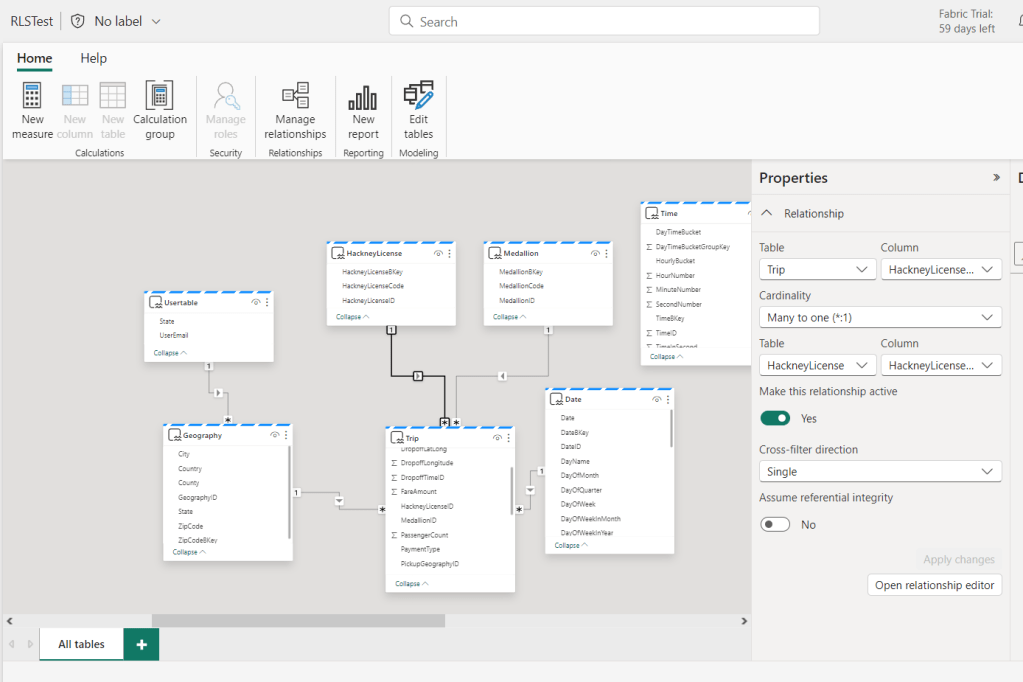Viewport: 1023px width, 682px height.
Task: Click the sensitivity label shield icon
Action: tap(78, 21)
